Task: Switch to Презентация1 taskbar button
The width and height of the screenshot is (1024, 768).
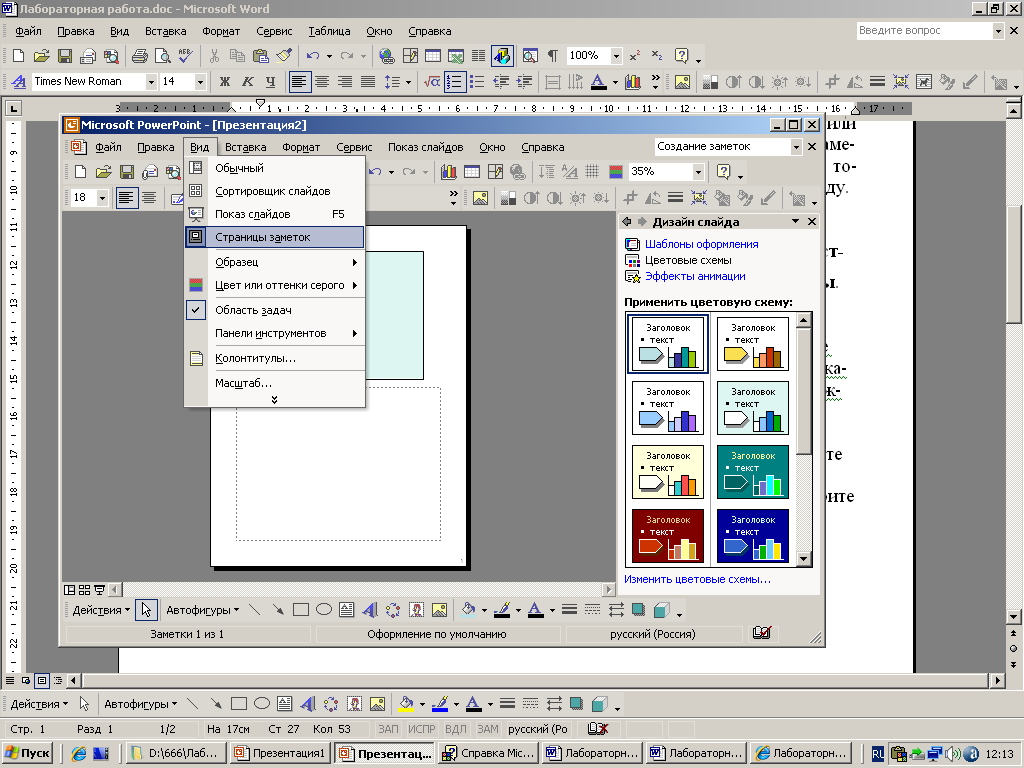Action: point(280,753)
